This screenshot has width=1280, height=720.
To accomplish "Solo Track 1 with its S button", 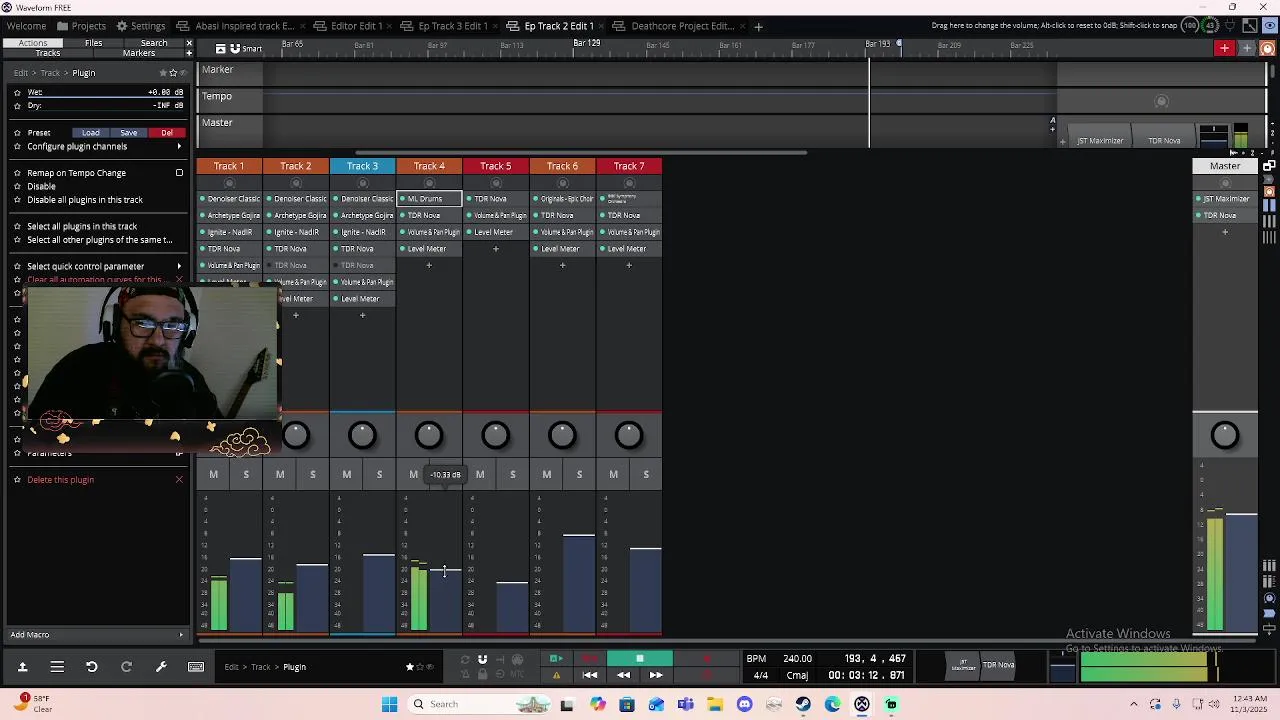I will (246, 474).
